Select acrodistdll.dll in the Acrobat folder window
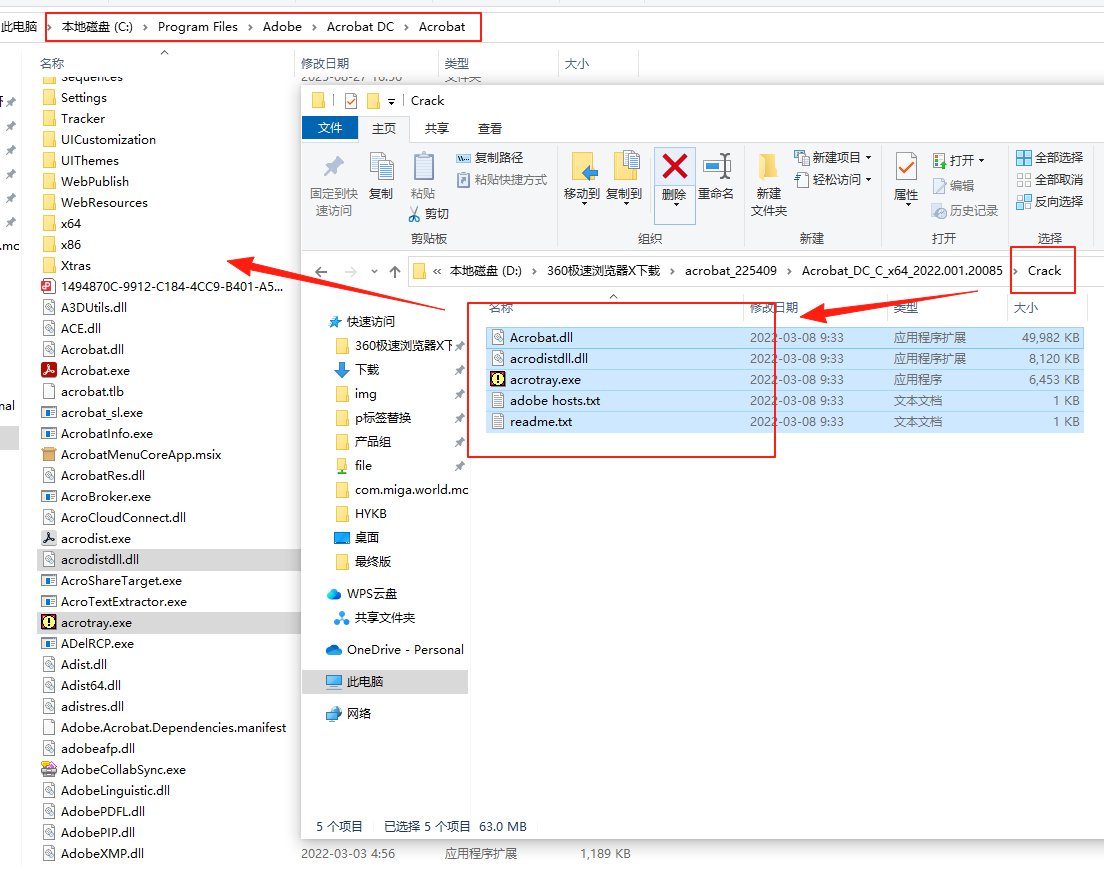The height and width of the screenshot is (871, 1104). point(169,560)
